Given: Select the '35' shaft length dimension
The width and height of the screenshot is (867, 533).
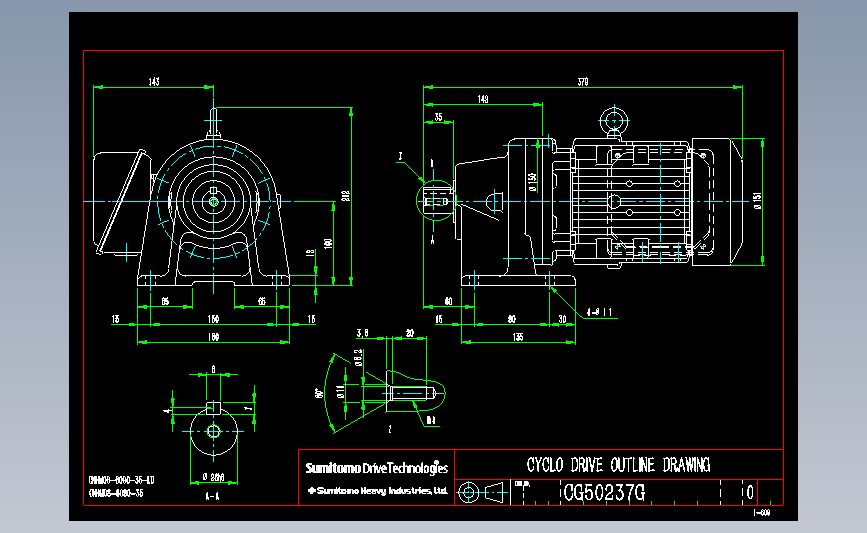Looking at the screenshot, I should (x=438, y=117).
